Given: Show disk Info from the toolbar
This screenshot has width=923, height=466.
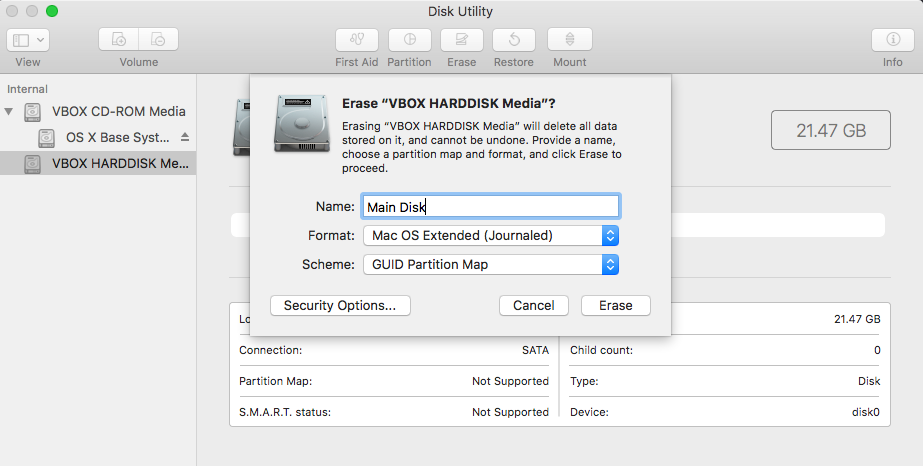Looking at the screenshot, I should 893,39.
